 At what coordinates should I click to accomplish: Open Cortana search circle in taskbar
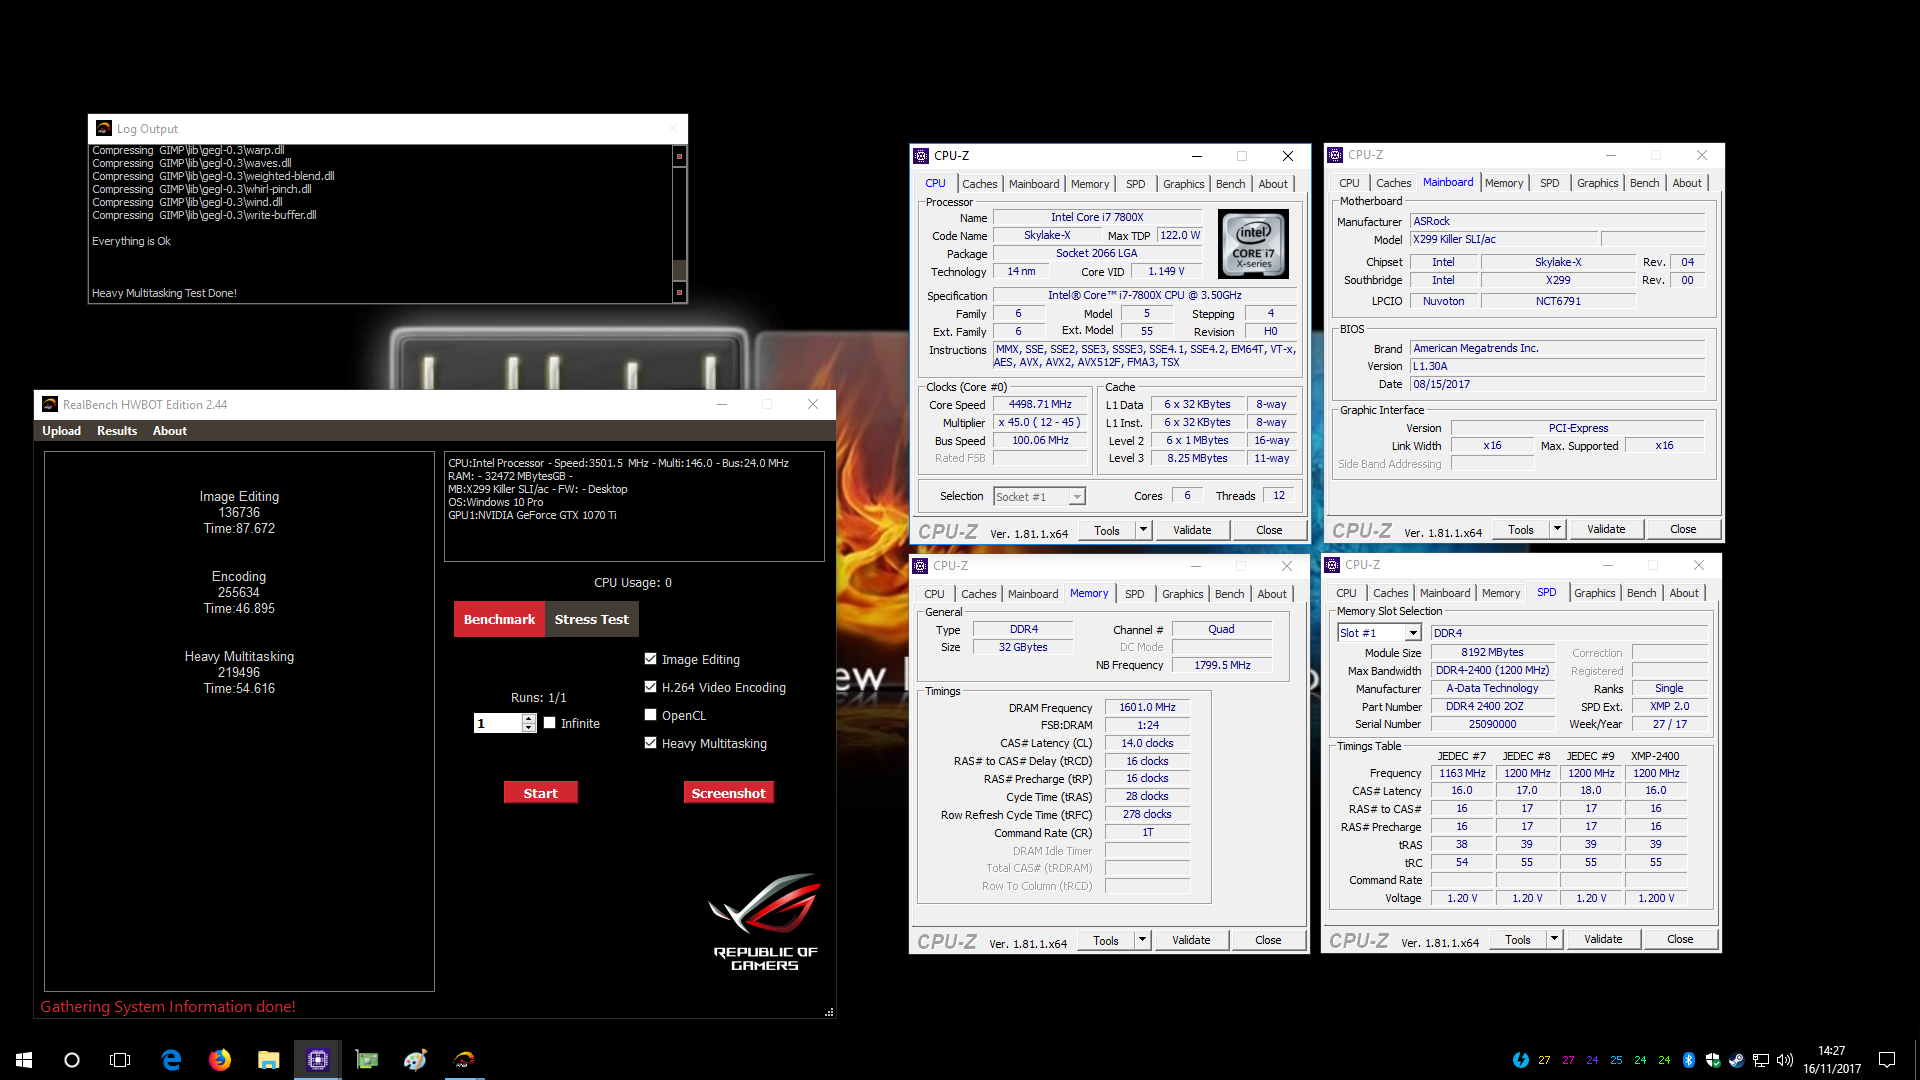point(72,1060)
